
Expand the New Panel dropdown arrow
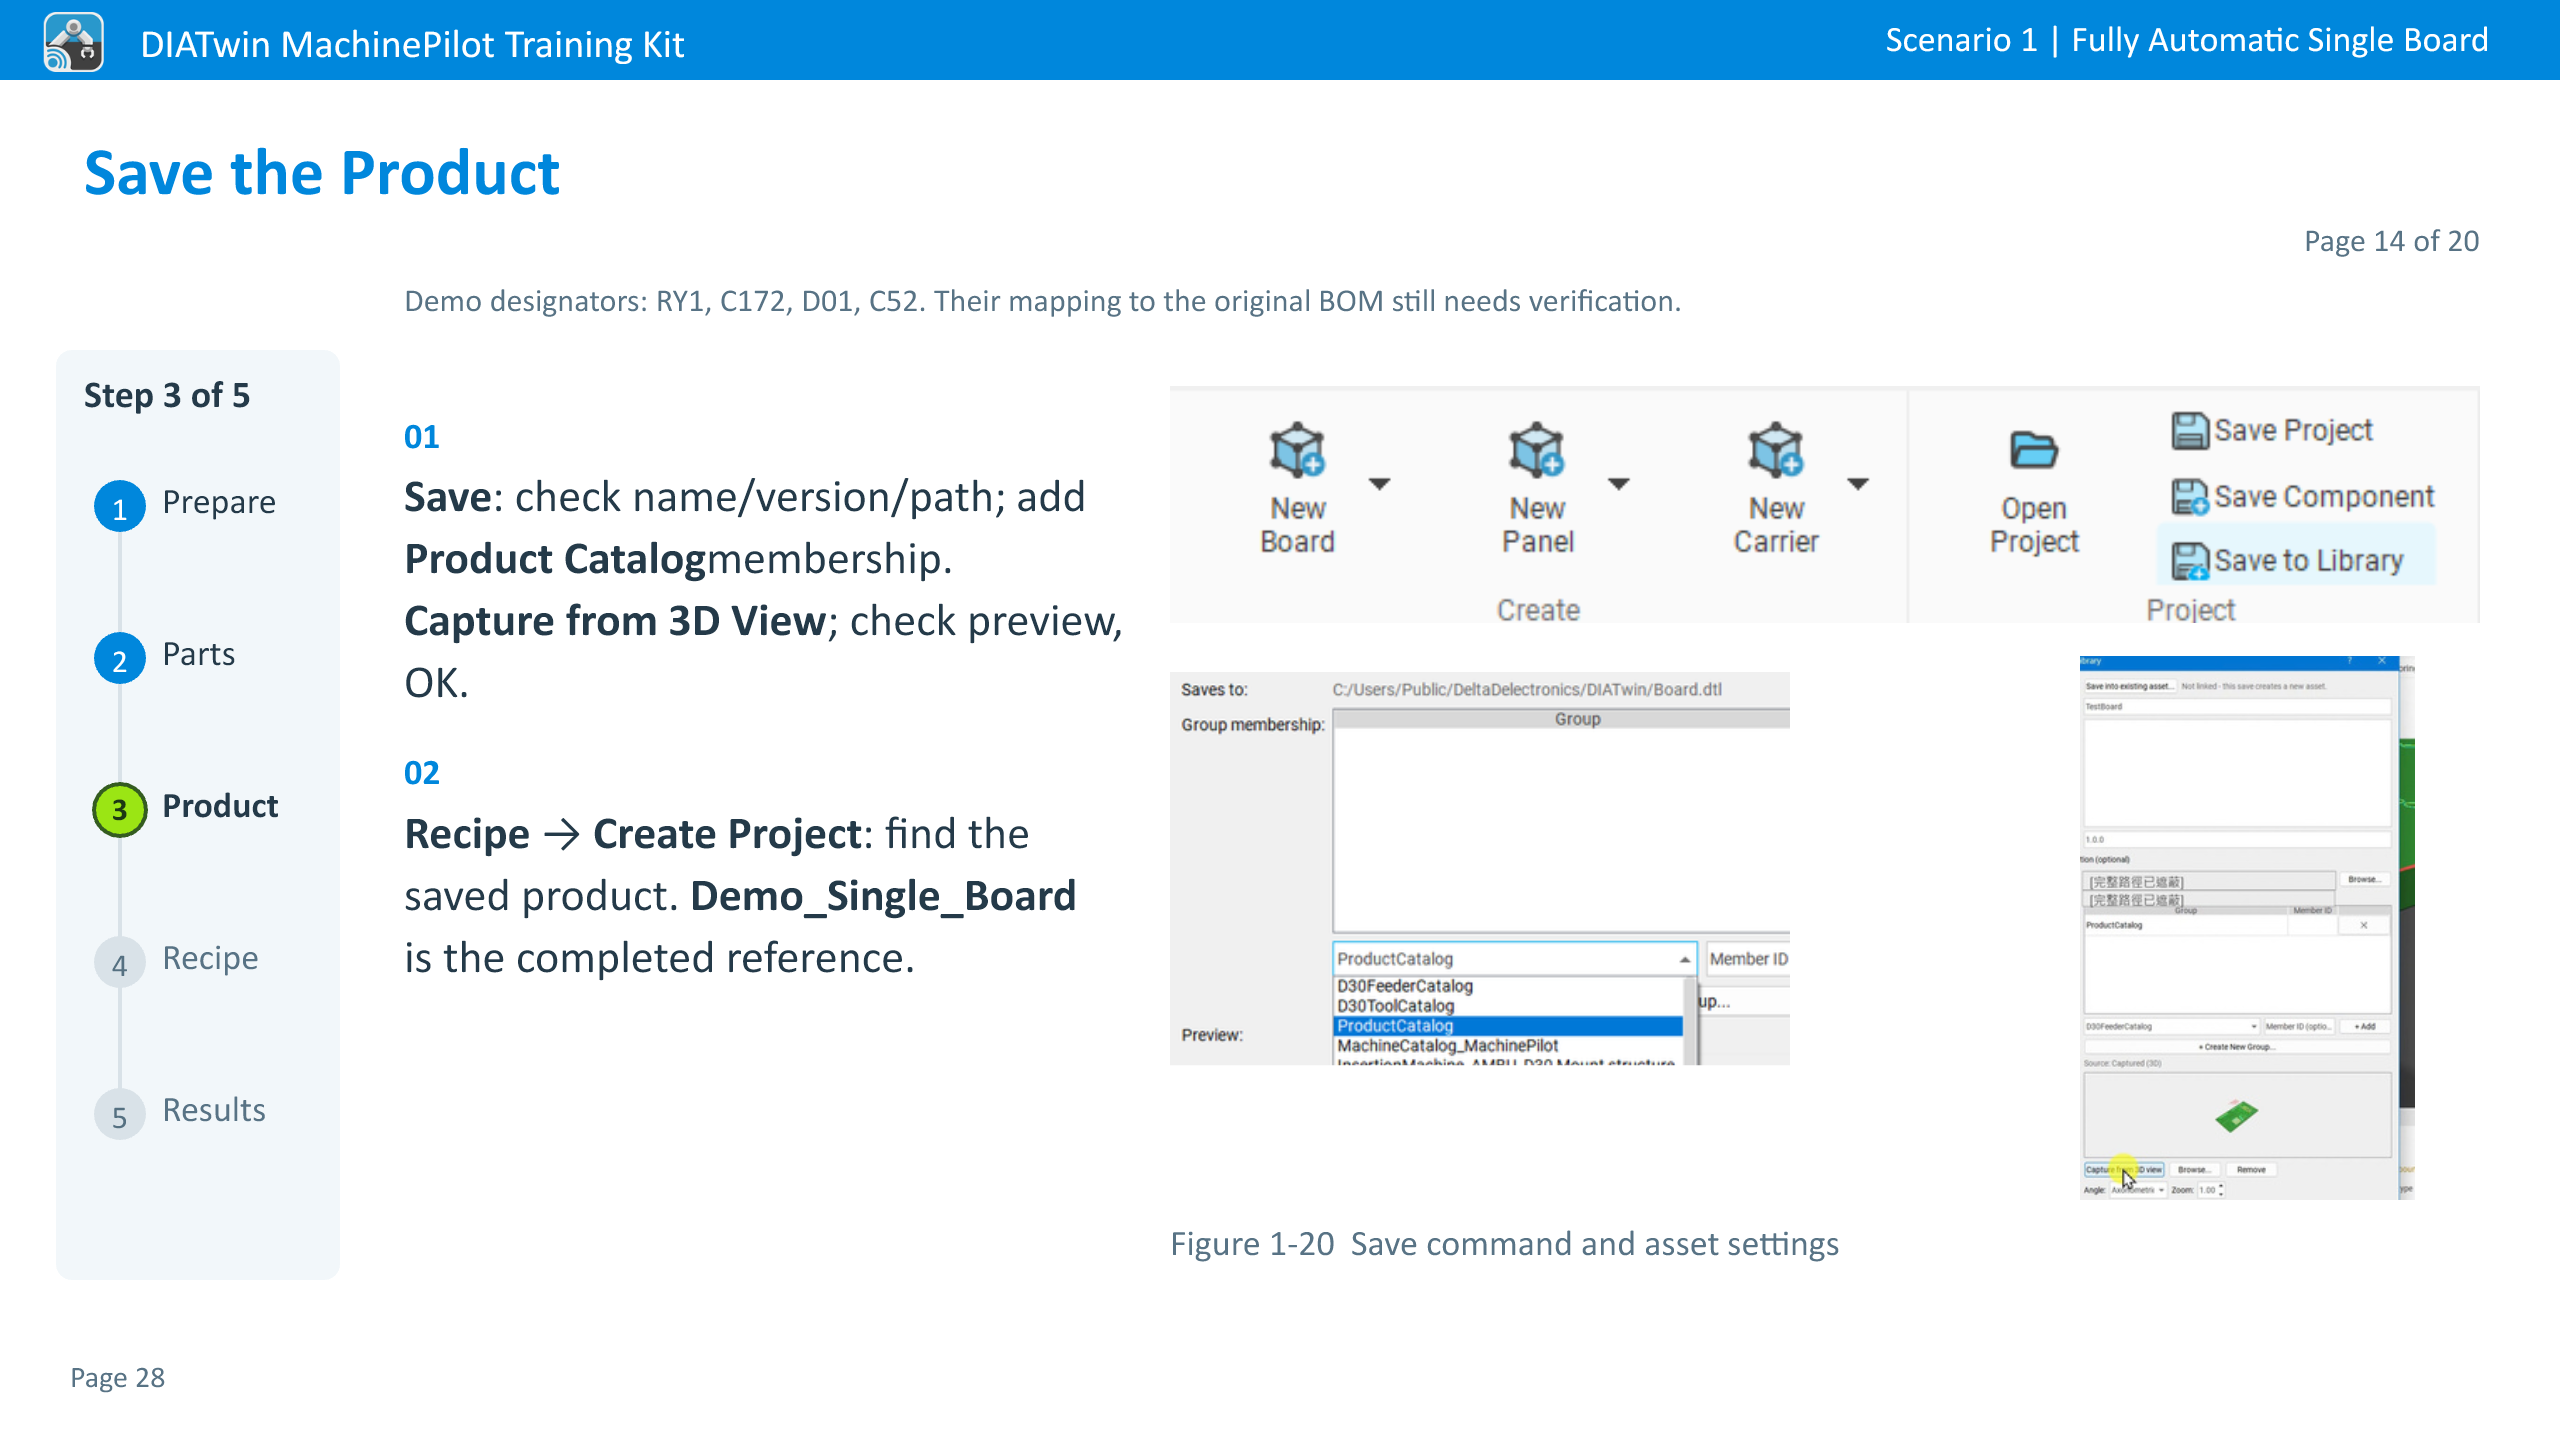1619,485
